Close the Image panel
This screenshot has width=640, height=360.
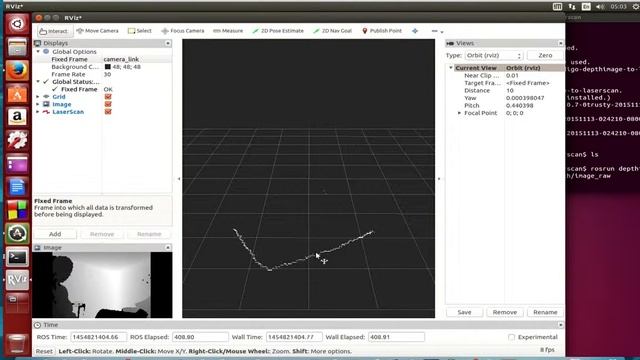click(x=168, y=248)
